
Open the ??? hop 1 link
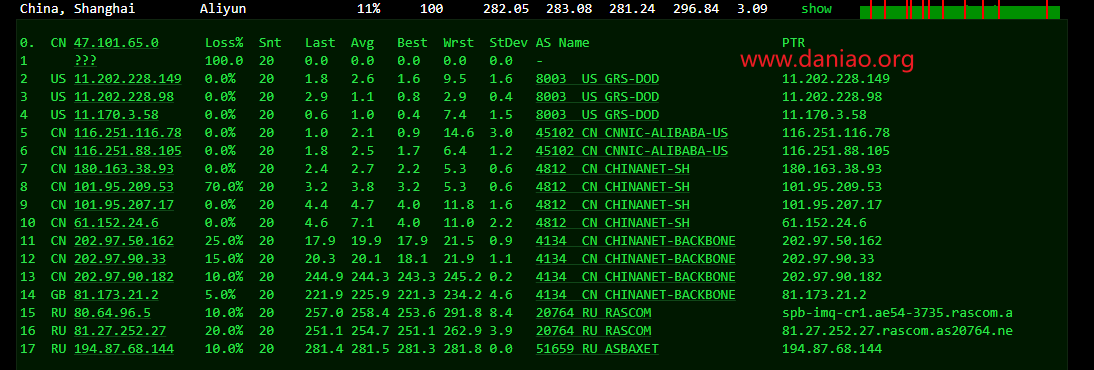tap(85, 61)
